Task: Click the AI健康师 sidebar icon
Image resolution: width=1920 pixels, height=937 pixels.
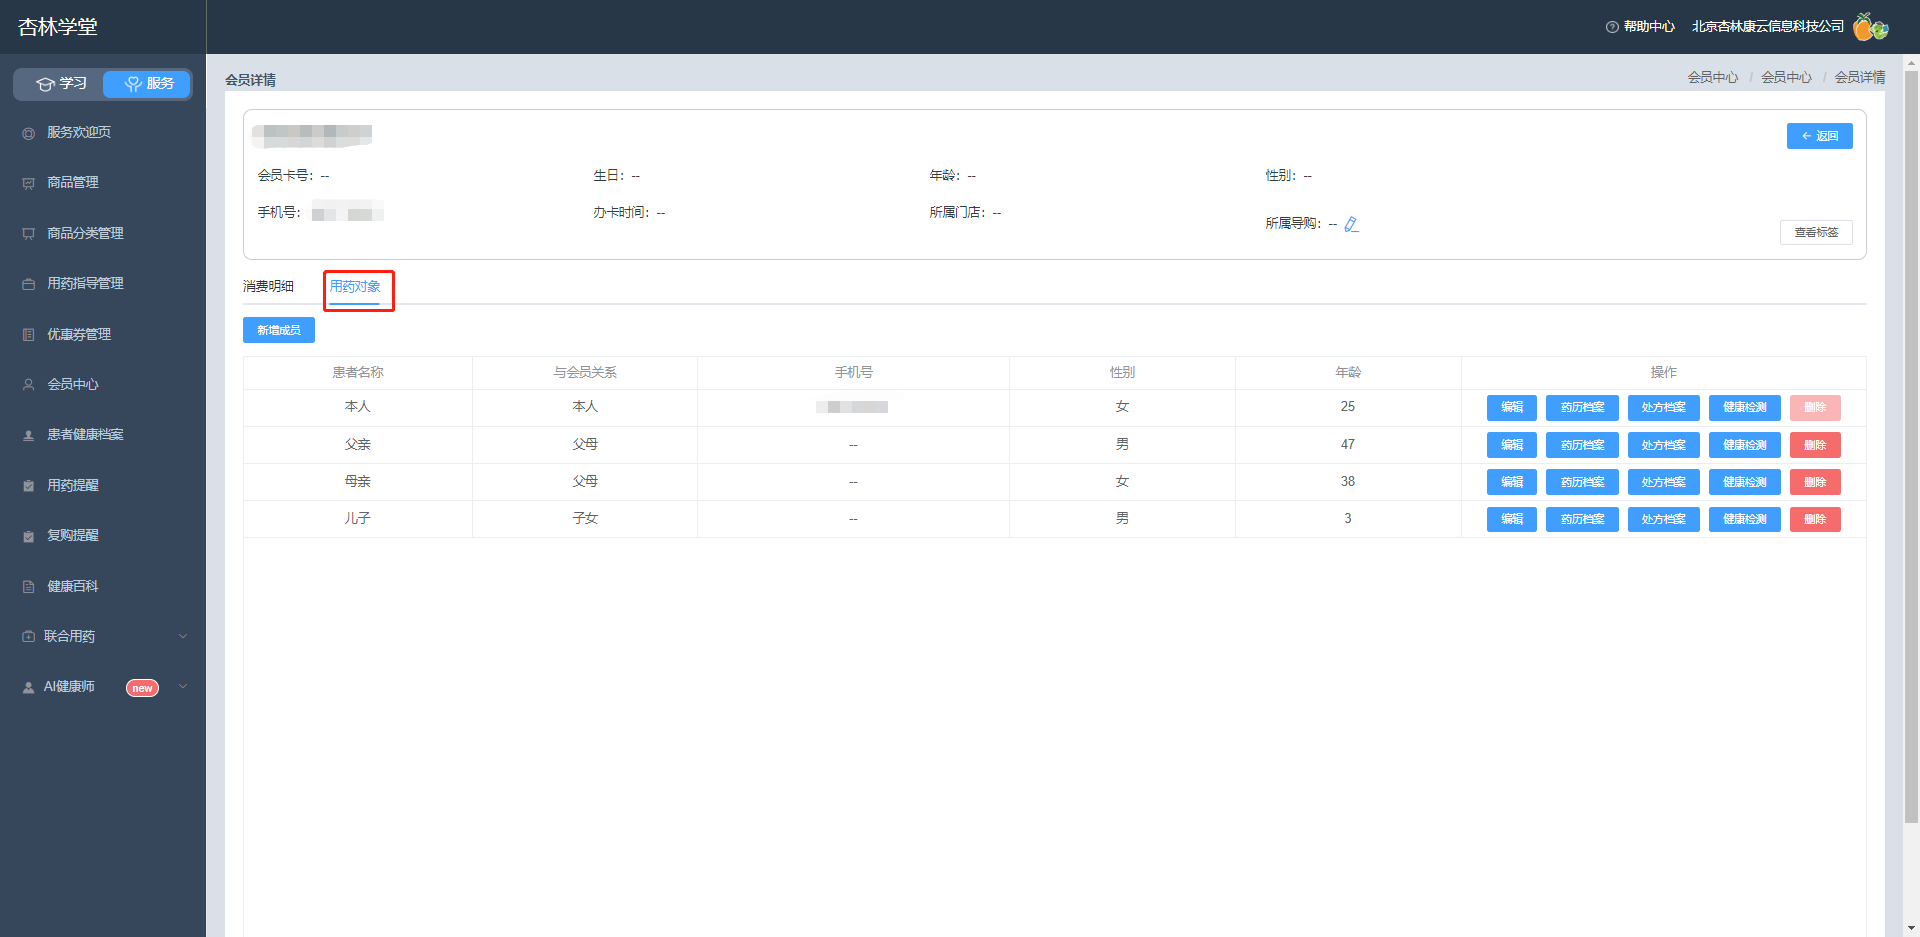Action: [28, 688]
